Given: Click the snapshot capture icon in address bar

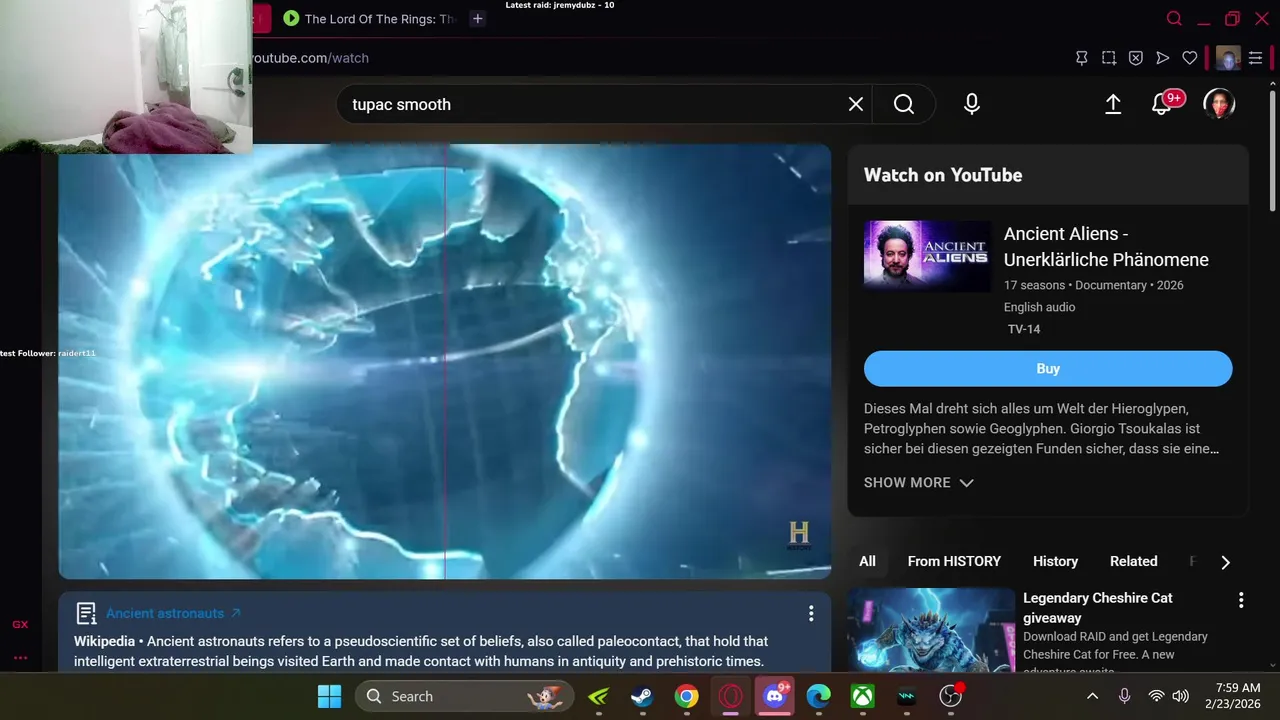Looking at the screenshot, I should tap(1109, 58).
